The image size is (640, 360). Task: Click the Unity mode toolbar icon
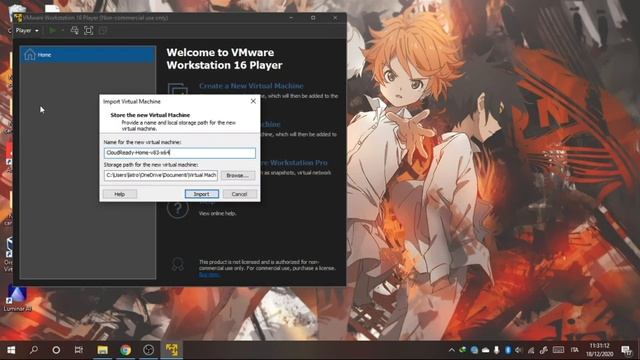coord(103,31)
